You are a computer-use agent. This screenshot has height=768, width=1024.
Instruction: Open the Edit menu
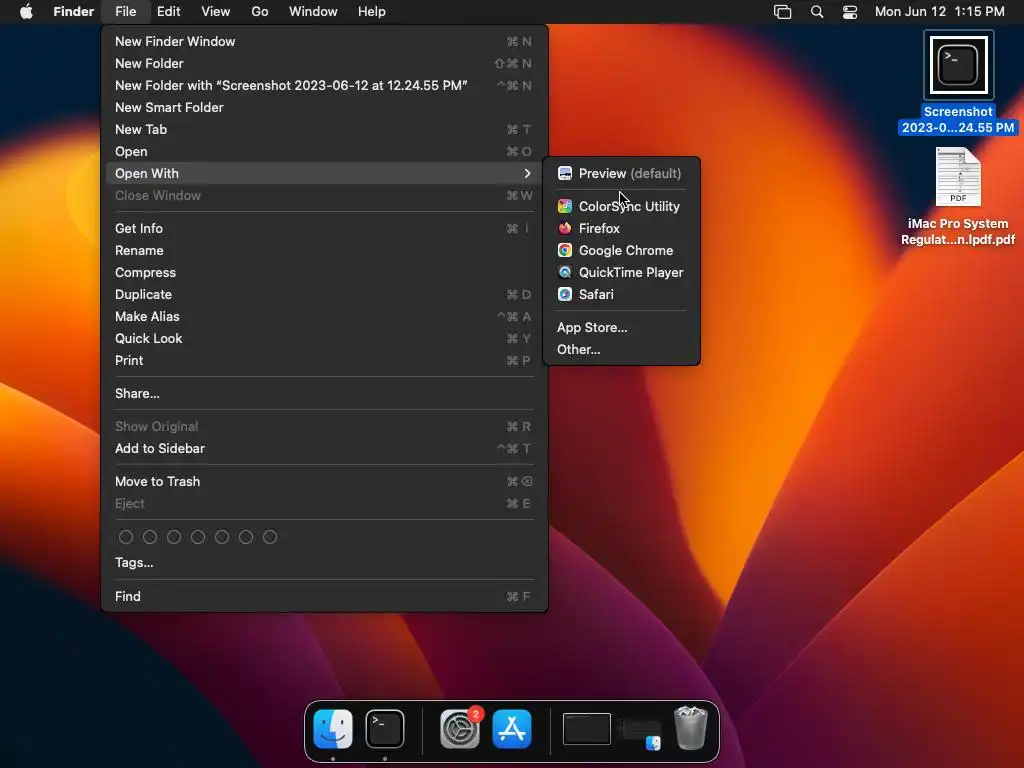168,12
